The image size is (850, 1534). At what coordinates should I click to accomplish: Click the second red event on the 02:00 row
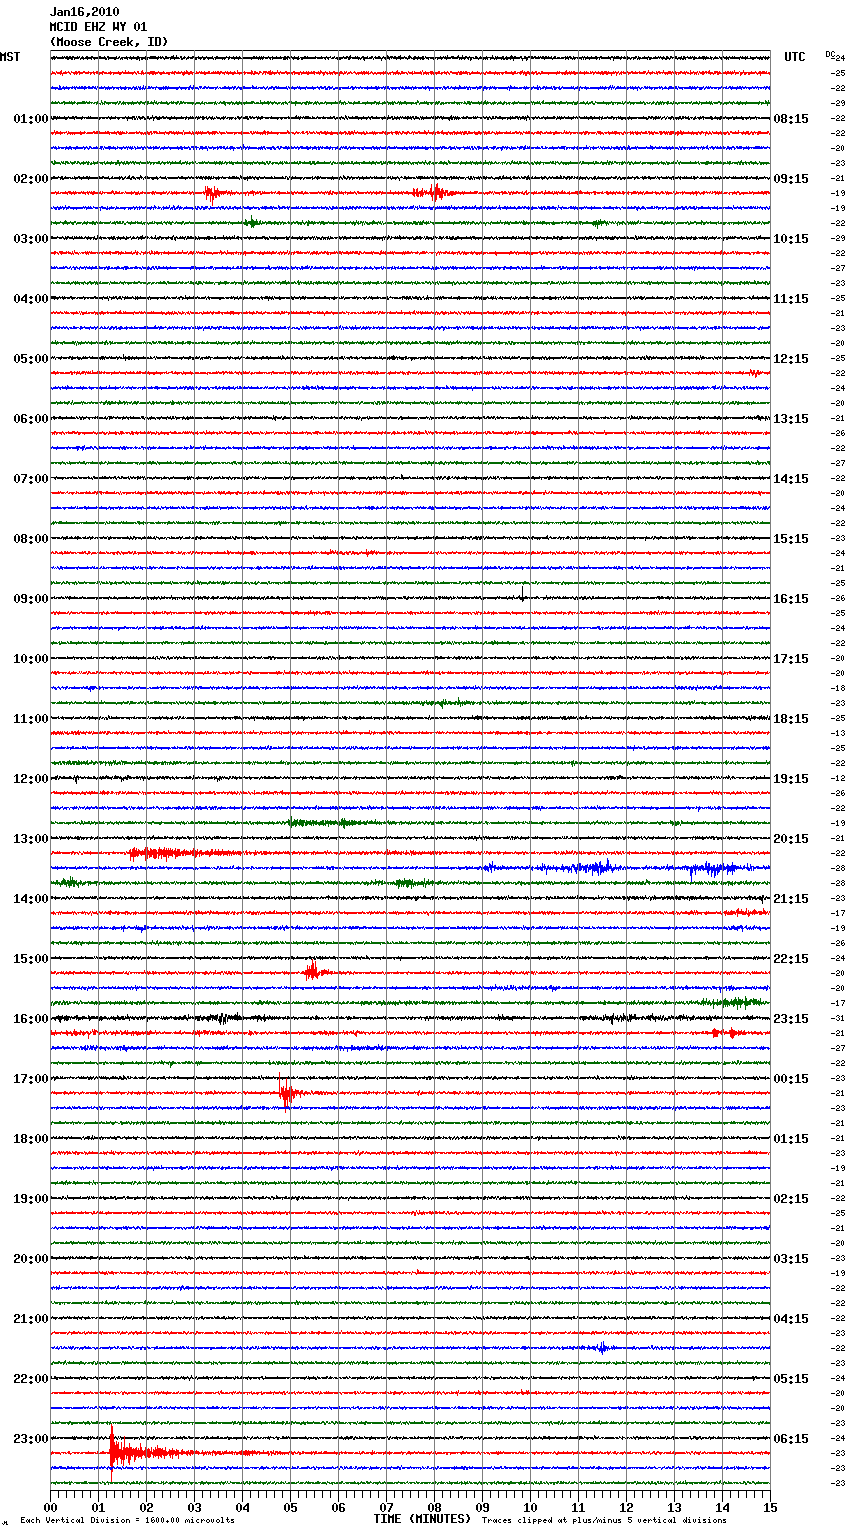click(433, 193)
